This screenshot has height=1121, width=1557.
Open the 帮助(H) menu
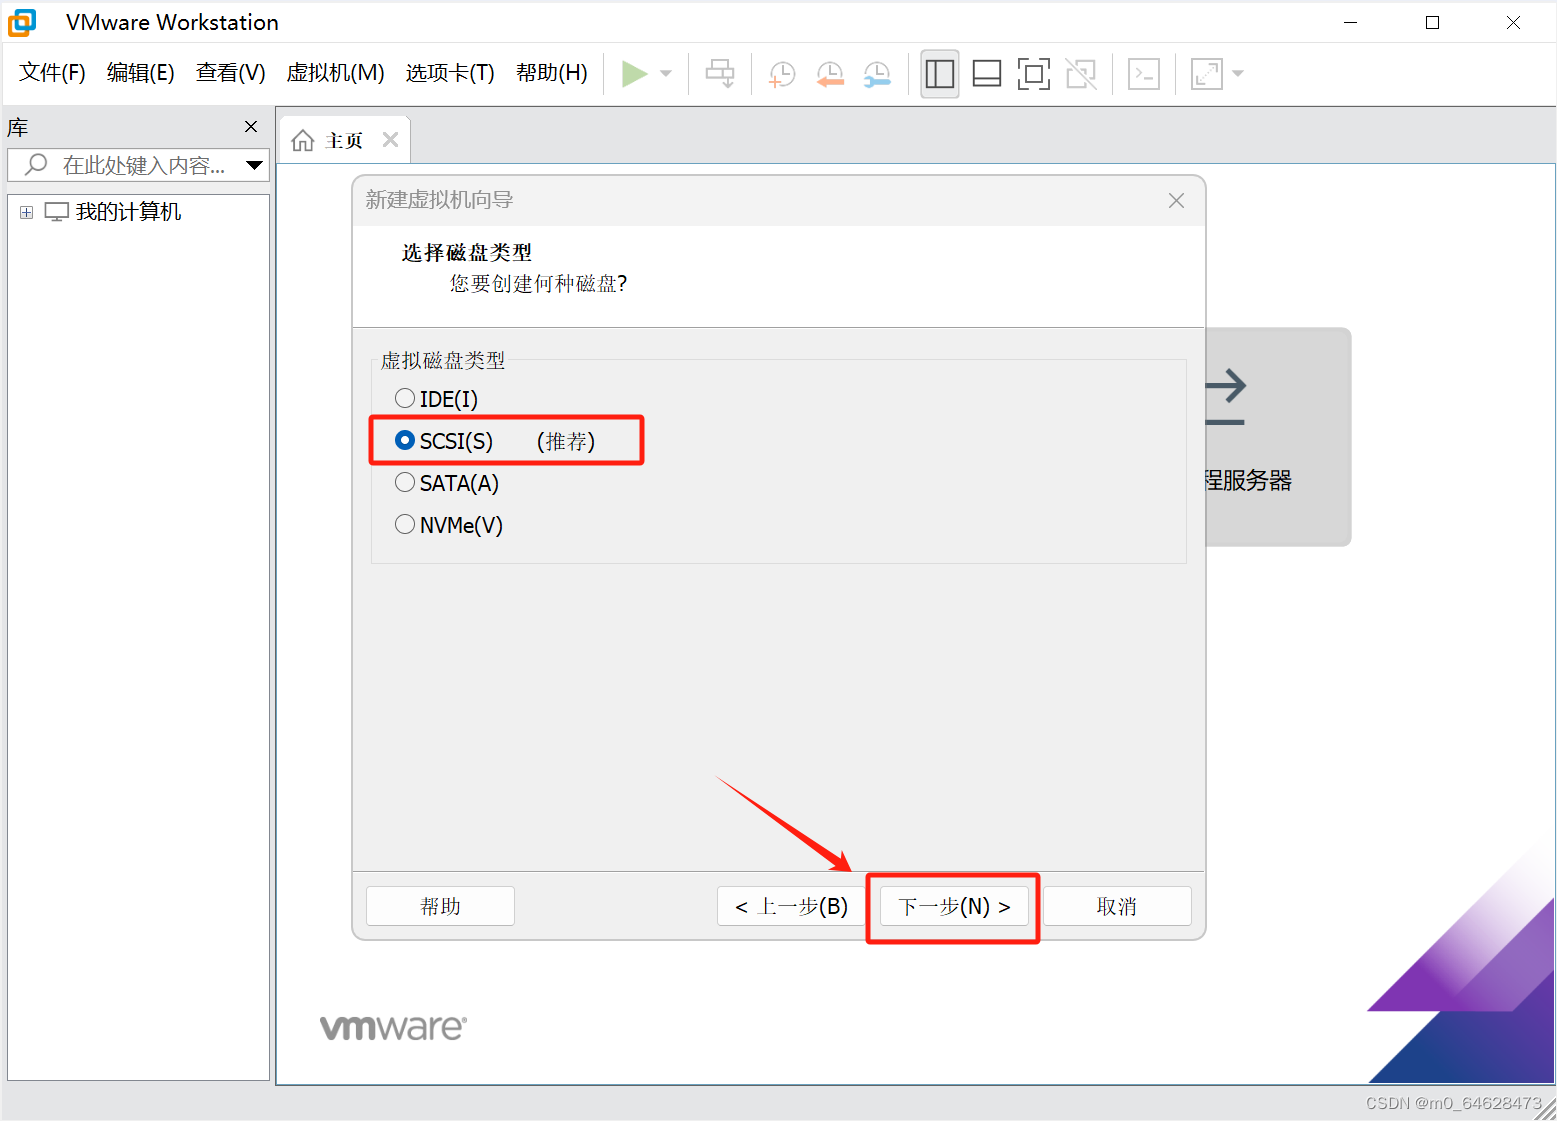pos(552,73)
